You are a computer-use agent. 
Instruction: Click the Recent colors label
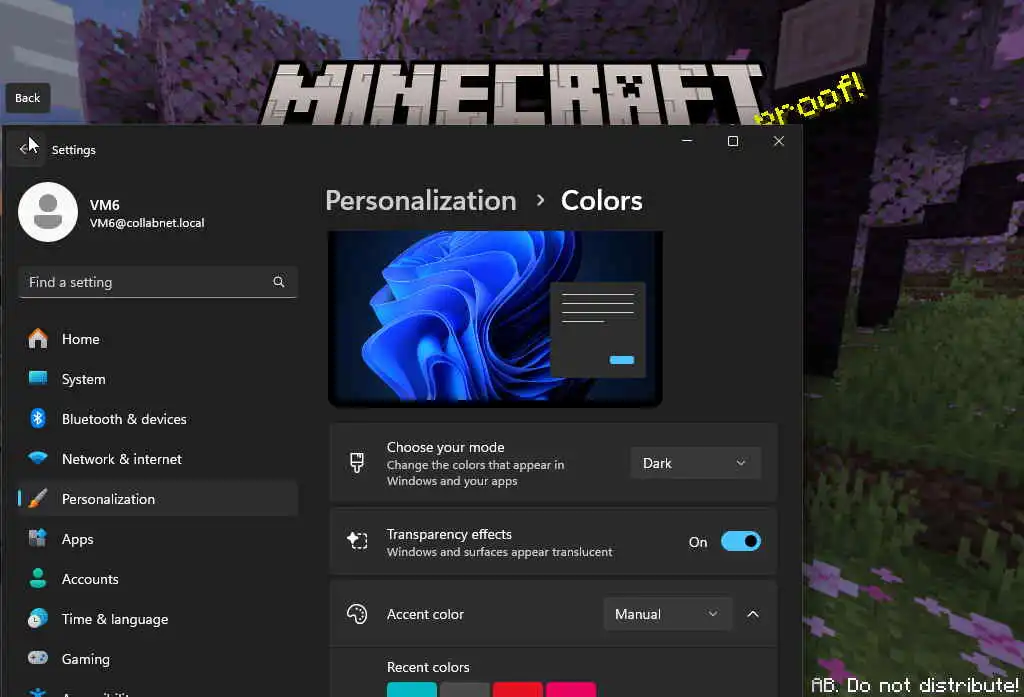coord(428,667)
